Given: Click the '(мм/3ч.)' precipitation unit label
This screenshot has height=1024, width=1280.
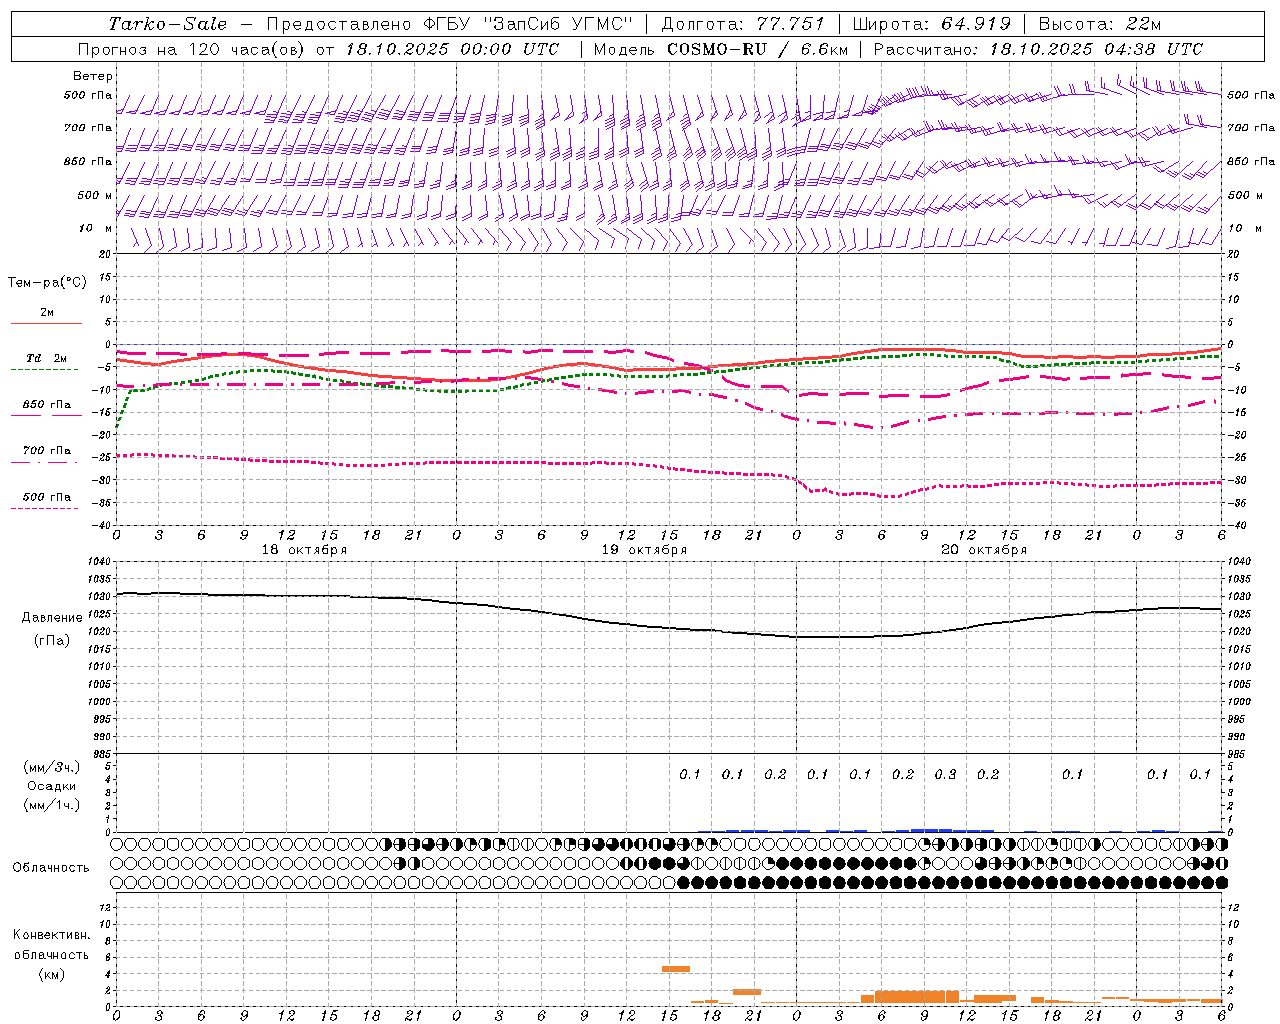Looking at the screenshot, I should click(52, 767).
